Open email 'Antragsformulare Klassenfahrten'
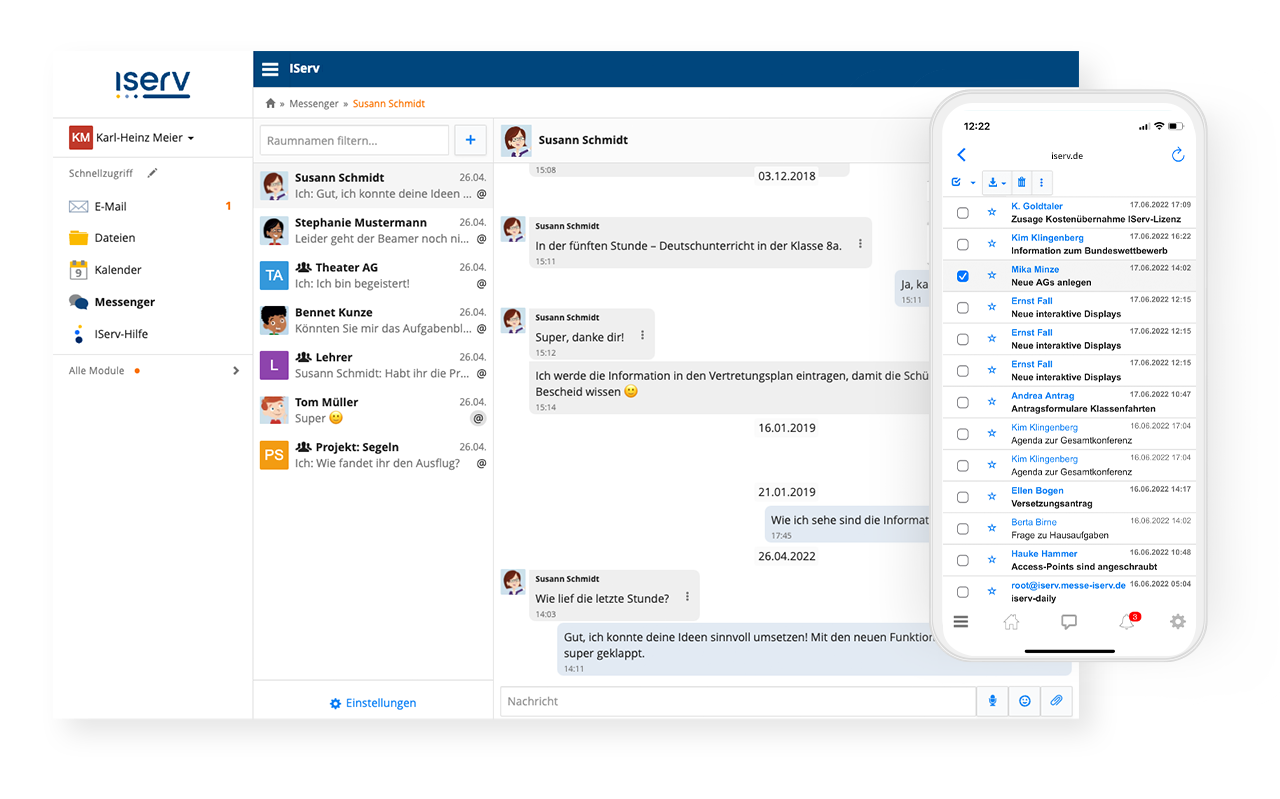Screen dimensions: 1280x799 [x=1083, y=408]
